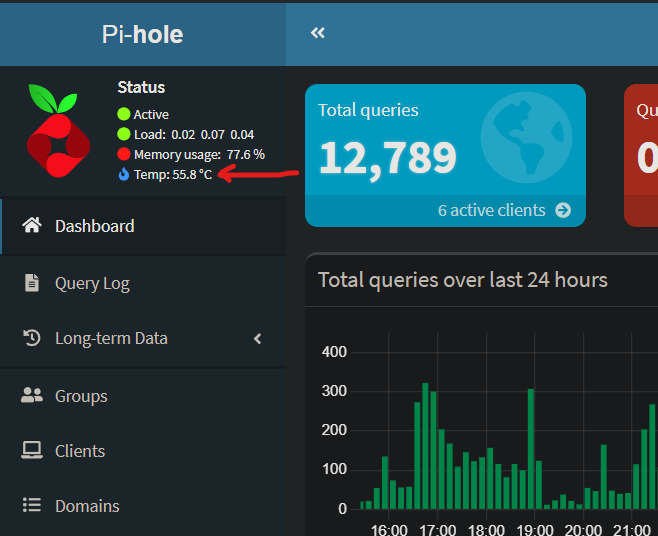Go to the Groups page
This screenshot has height=536, width=658.
pyautogui.click(x=143, y=396)
